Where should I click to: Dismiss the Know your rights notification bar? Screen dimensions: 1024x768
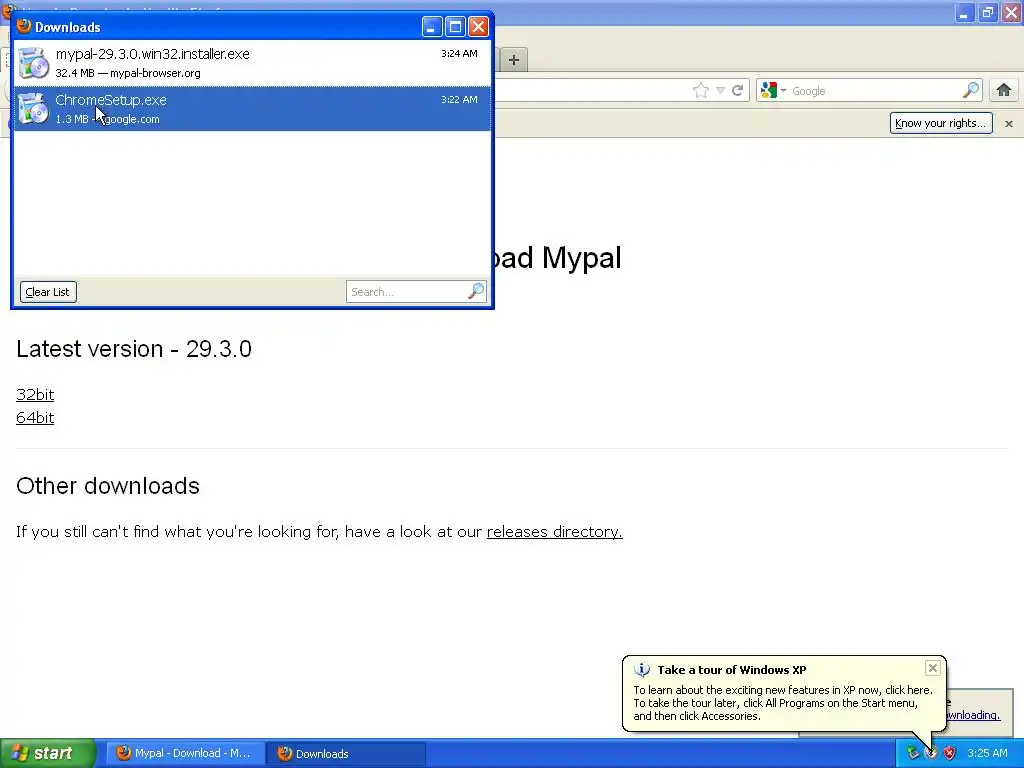[x=1008, y=123]
